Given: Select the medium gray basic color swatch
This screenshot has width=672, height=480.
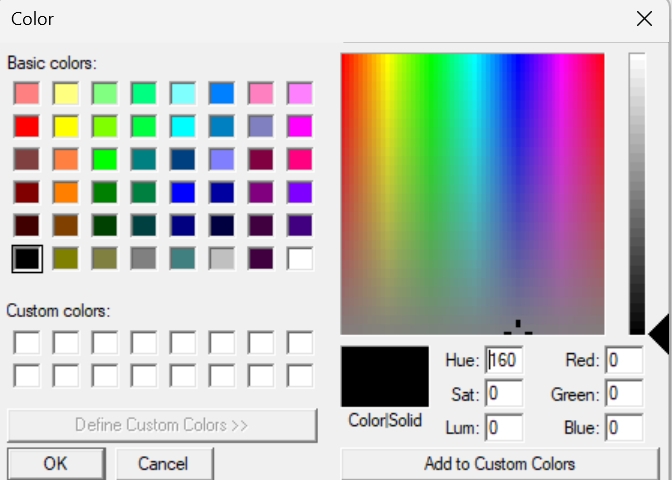Looking at the screenshot, I should [144, 258].
